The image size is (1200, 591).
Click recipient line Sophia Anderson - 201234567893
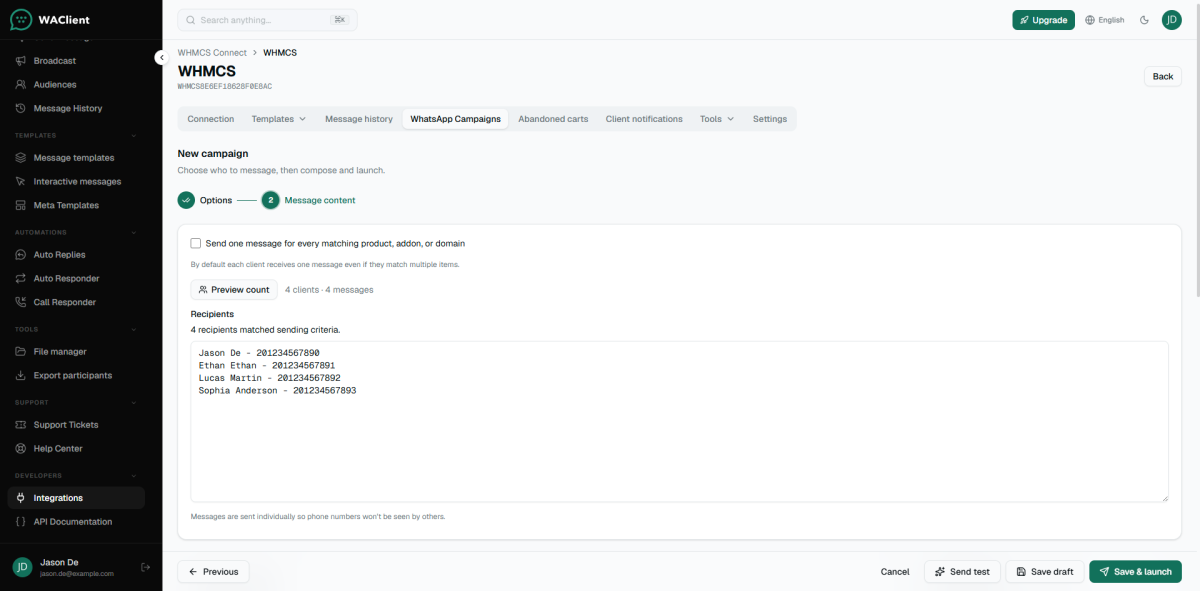tap(278, 391)
